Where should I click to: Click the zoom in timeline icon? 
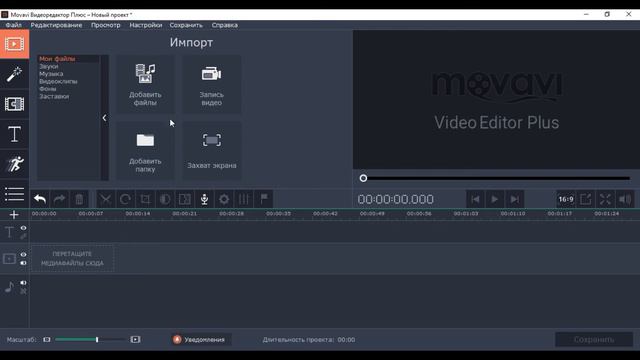[135, 340]
